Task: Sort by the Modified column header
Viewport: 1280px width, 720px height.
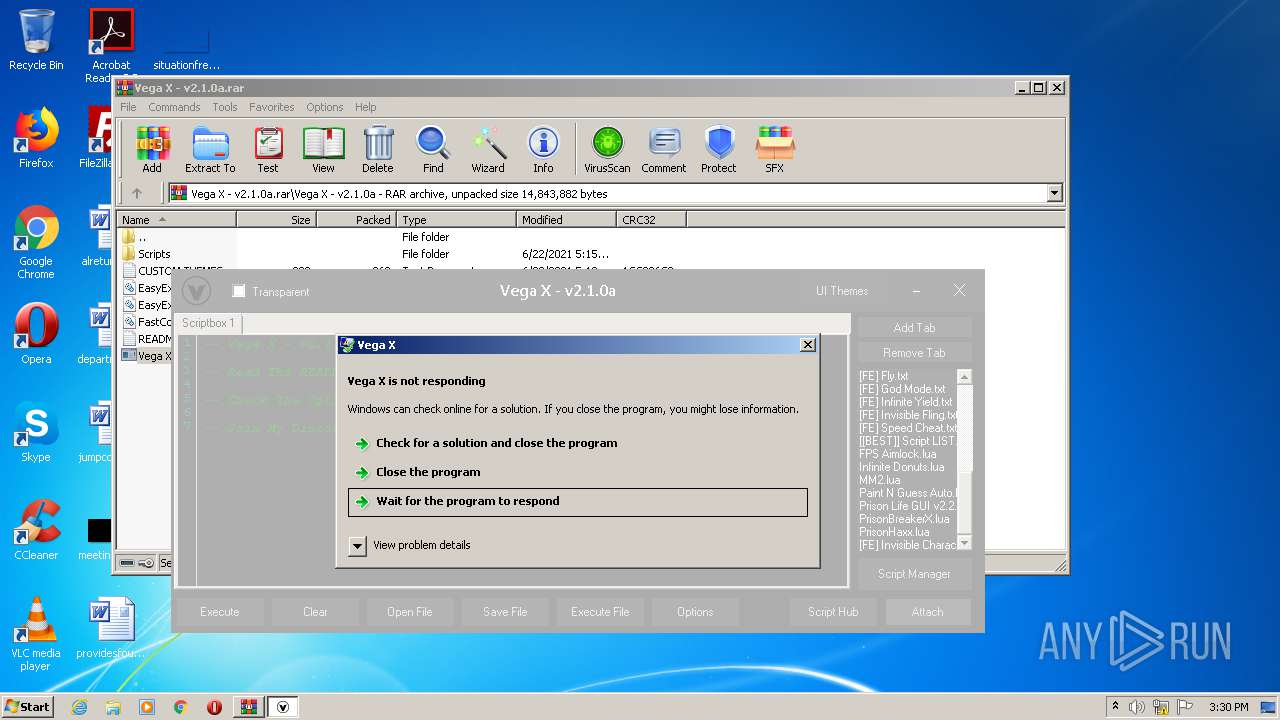Action: [x=566, y=220]
